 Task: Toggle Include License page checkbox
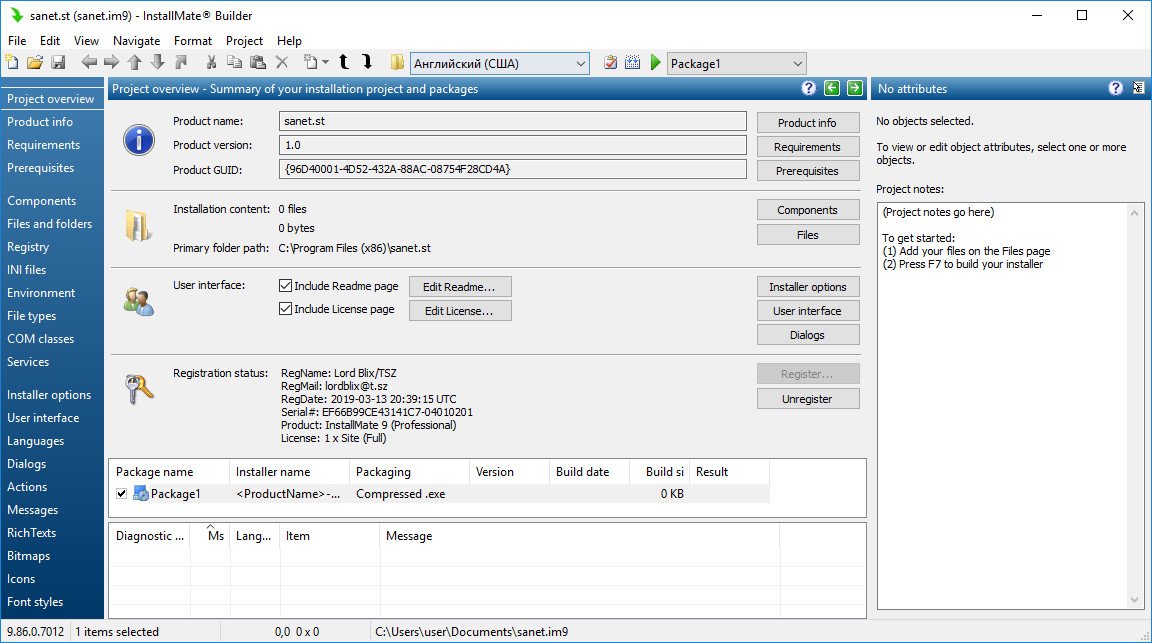[x=286, y=309]
